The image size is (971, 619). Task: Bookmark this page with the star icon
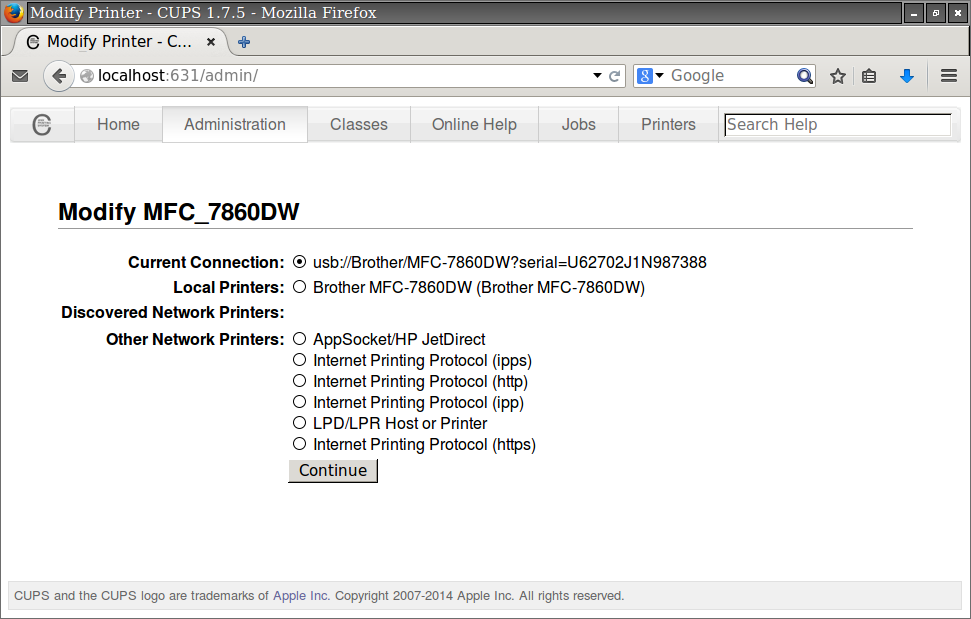[x=837, y=75]
